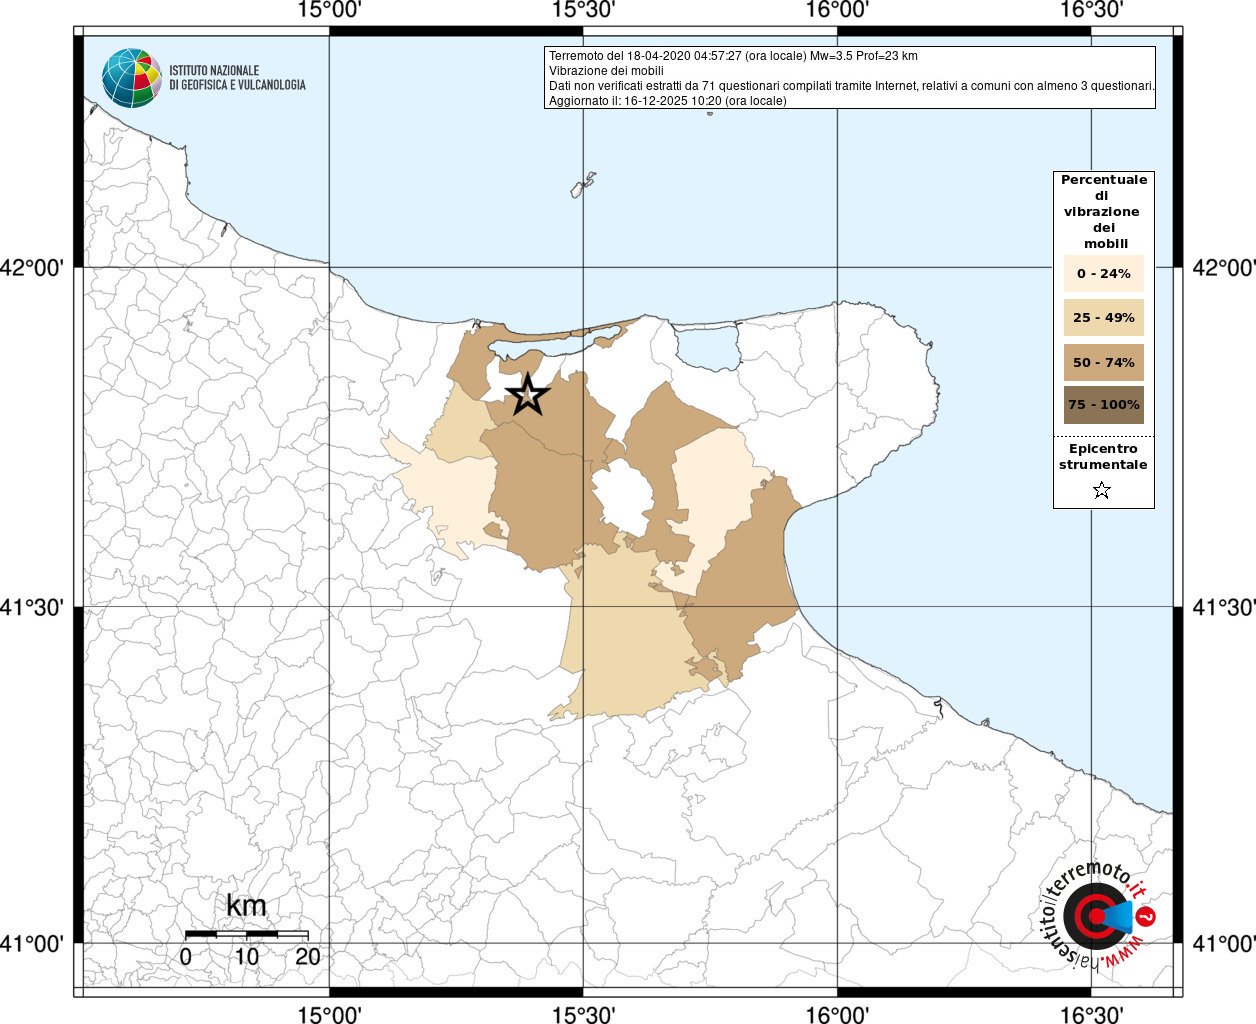
Task: Click the blue coastal lake east of the epicenter
Action: [x=708, y=348]
